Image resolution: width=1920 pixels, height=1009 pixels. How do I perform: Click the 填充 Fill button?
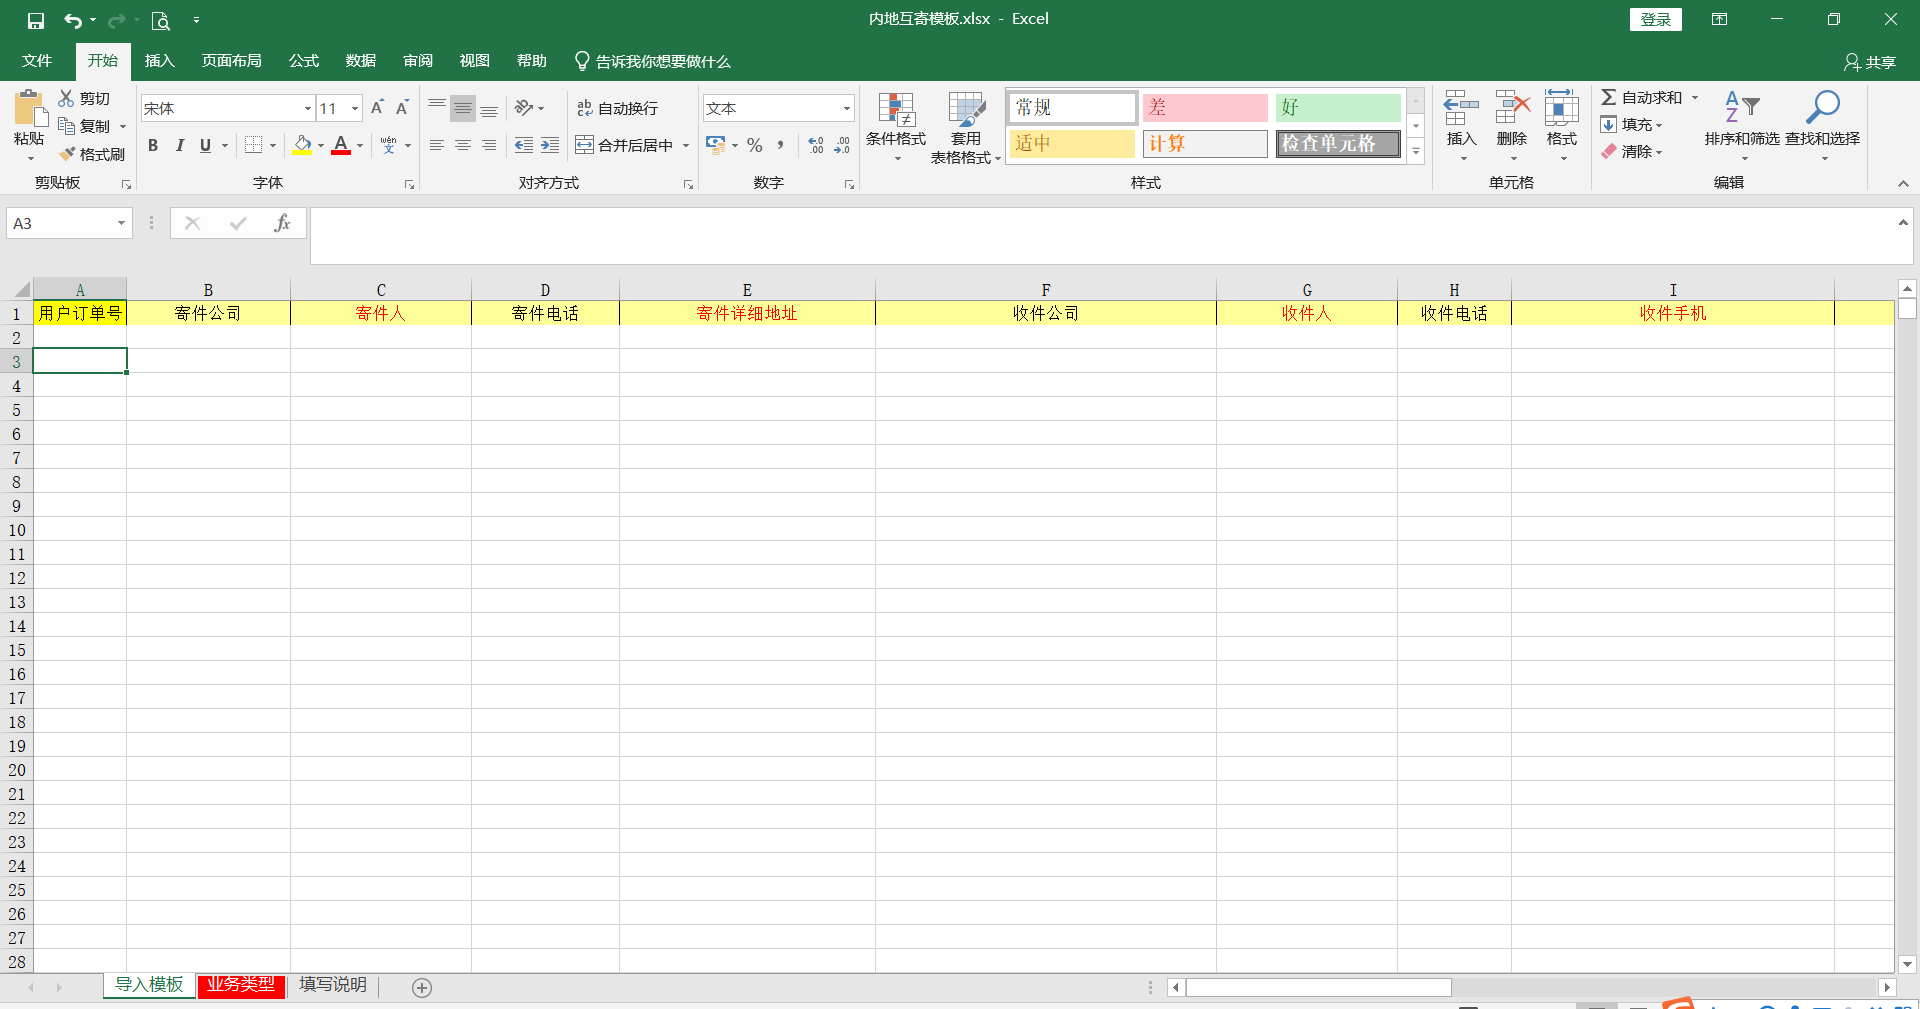(x=1632, y=124)
